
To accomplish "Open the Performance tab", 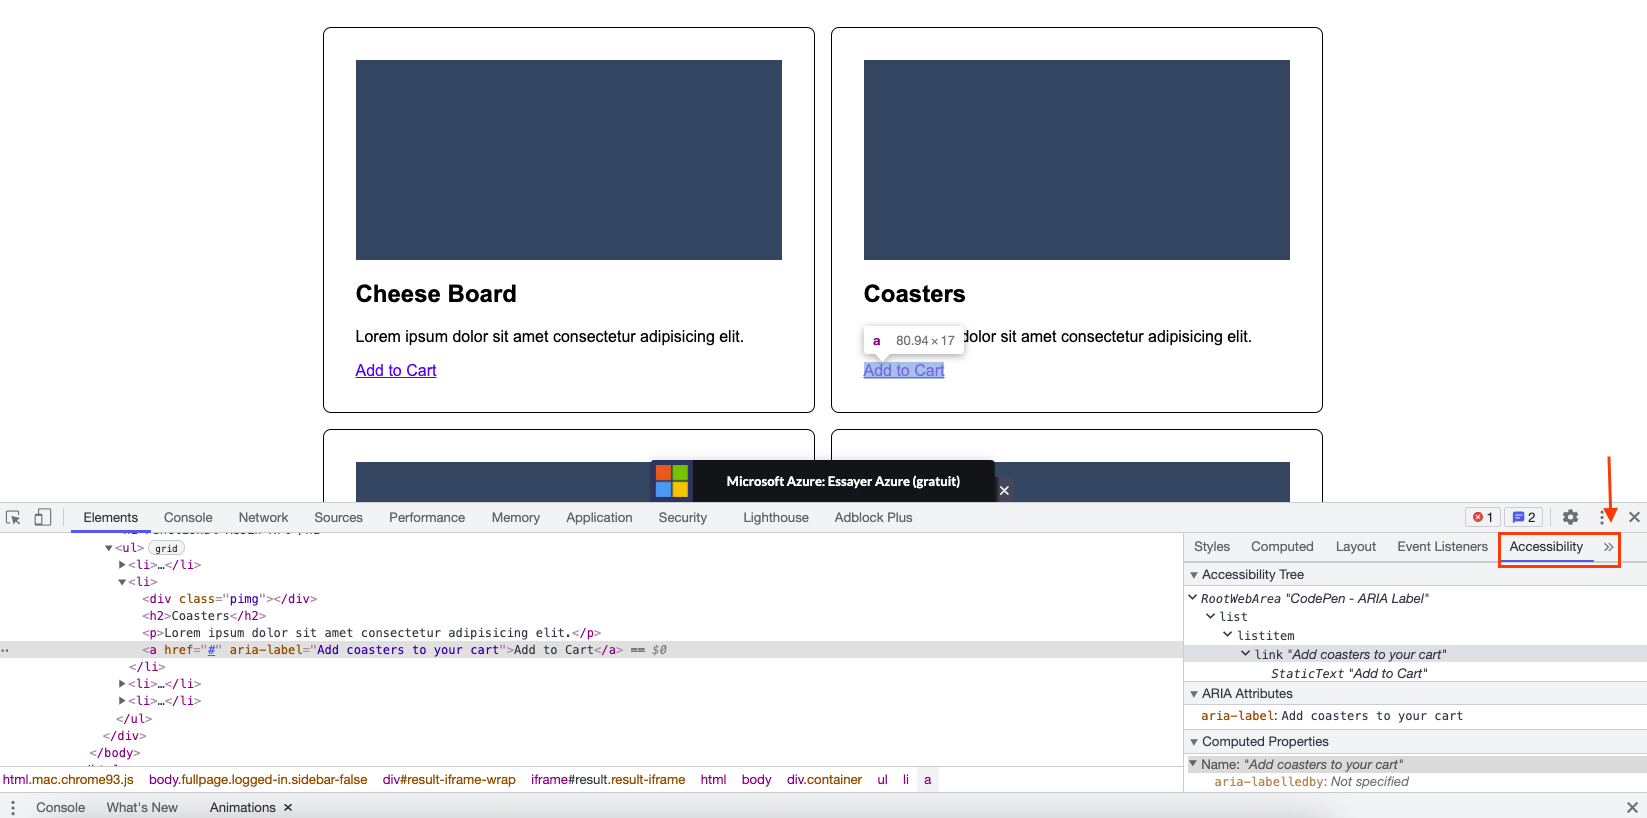I will 427,517.
